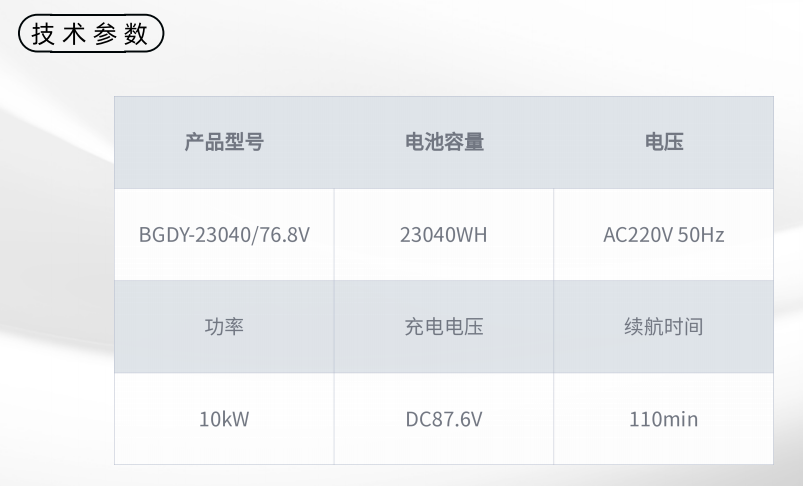This screenshot has height=486, width=803.
Task: Click the DC87.6V charging voltage value
Action: click(x=444, y=419)
